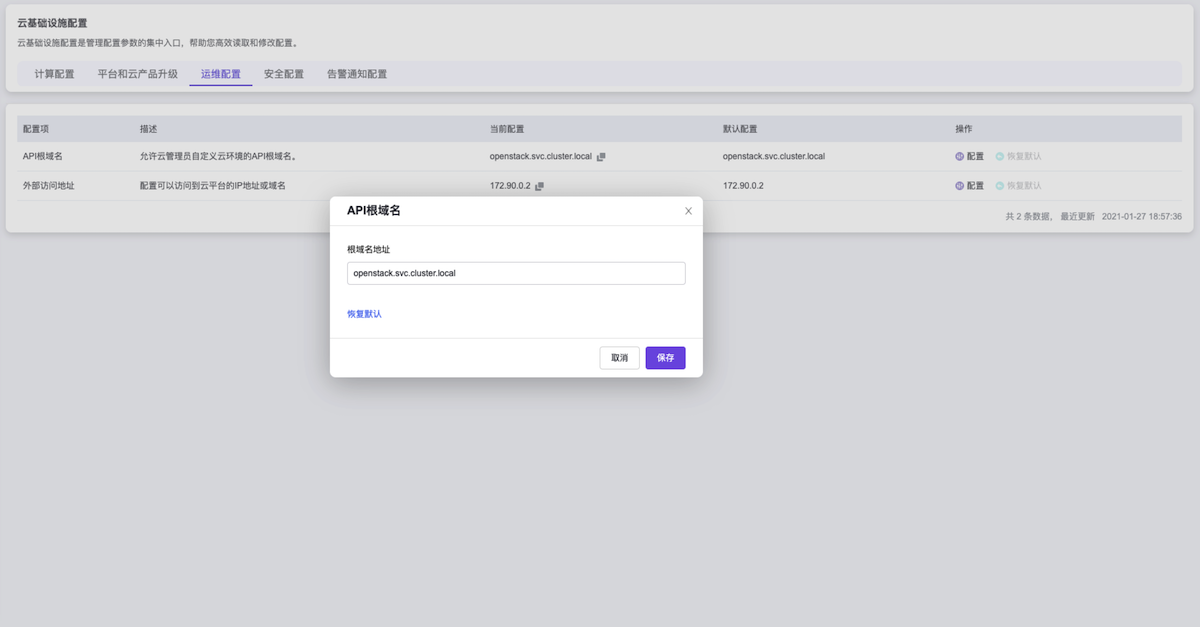
Task: Copy the current 172.90.0.2 address value
Action: (x=540, y=186)
